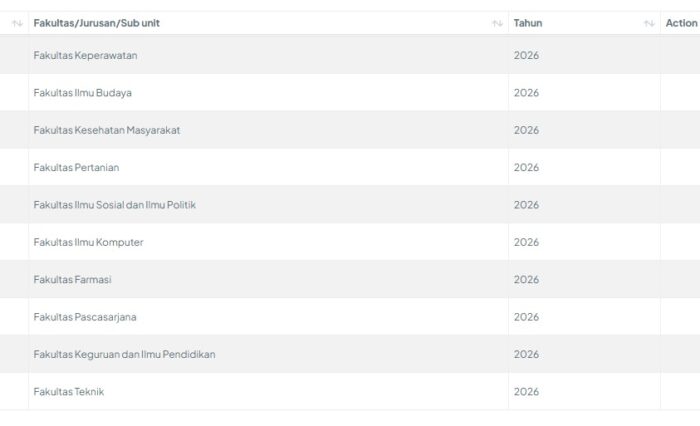Click the 2026 year cell for Fakultas Teknik
The image size is (700, 426).
click(526, 392)
